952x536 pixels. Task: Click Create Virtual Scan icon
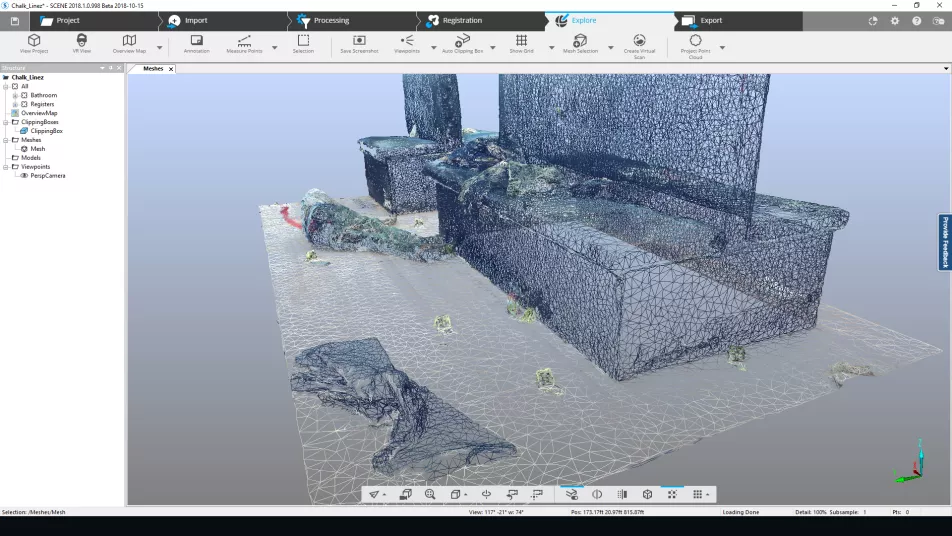pos(639,41)
